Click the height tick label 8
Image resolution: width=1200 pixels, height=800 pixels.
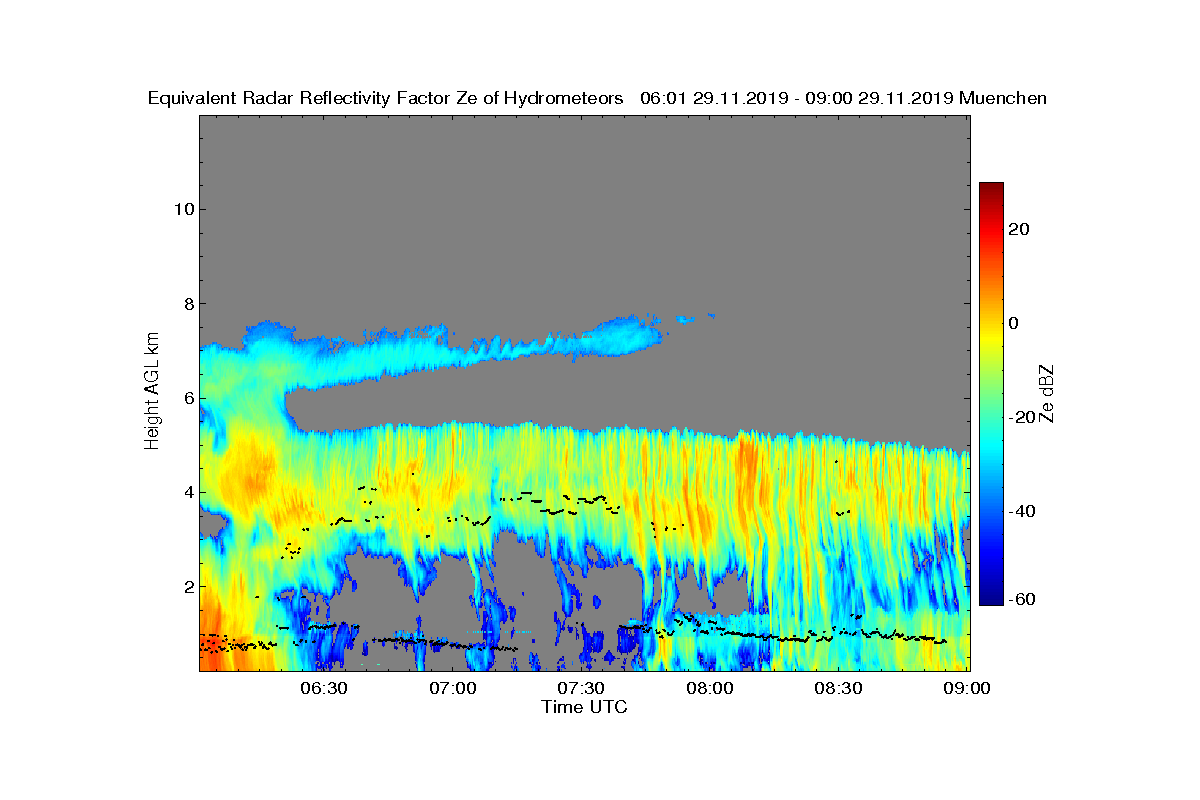click(x=187, y=304)
